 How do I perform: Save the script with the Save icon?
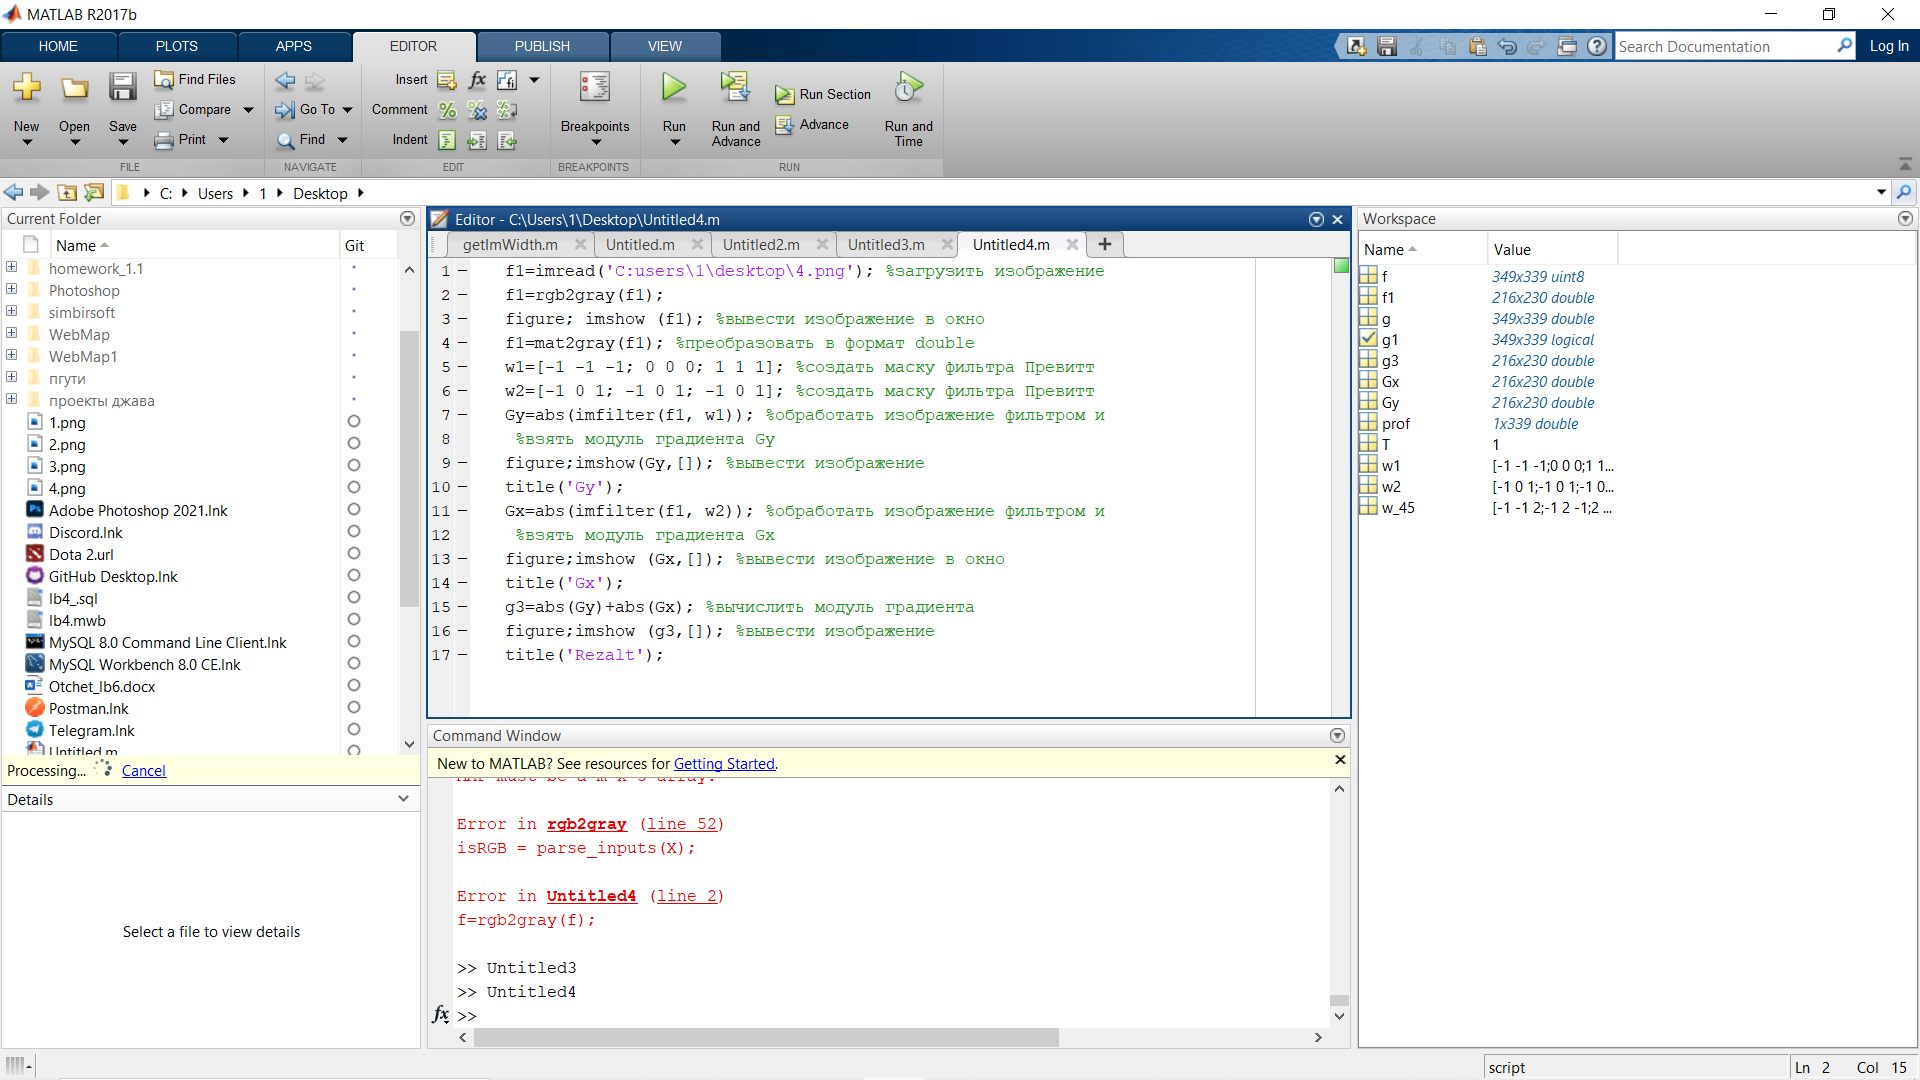pos(122,88)
